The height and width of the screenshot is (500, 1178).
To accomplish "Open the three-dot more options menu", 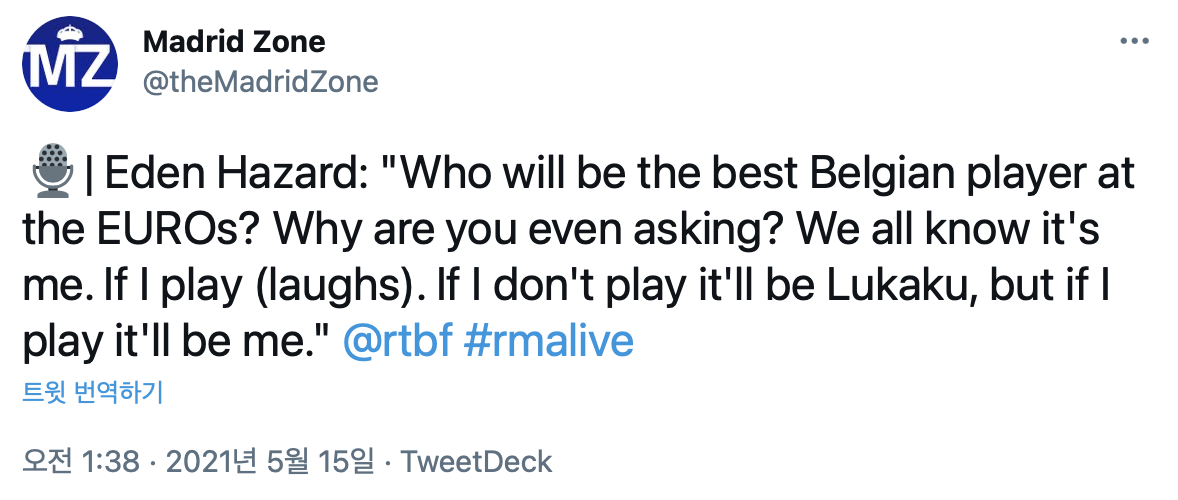I will (x=1134, y=42).
